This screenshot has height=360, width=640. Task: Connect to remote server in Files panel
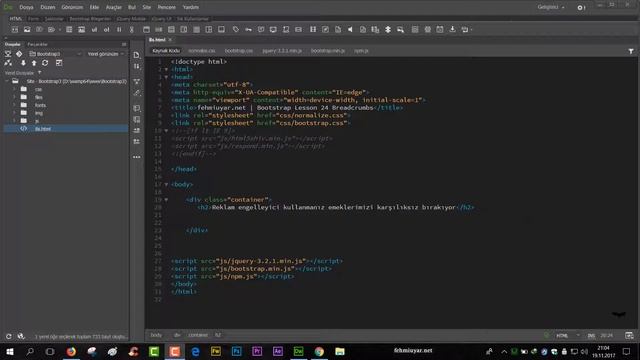click(x=8, y=63)
